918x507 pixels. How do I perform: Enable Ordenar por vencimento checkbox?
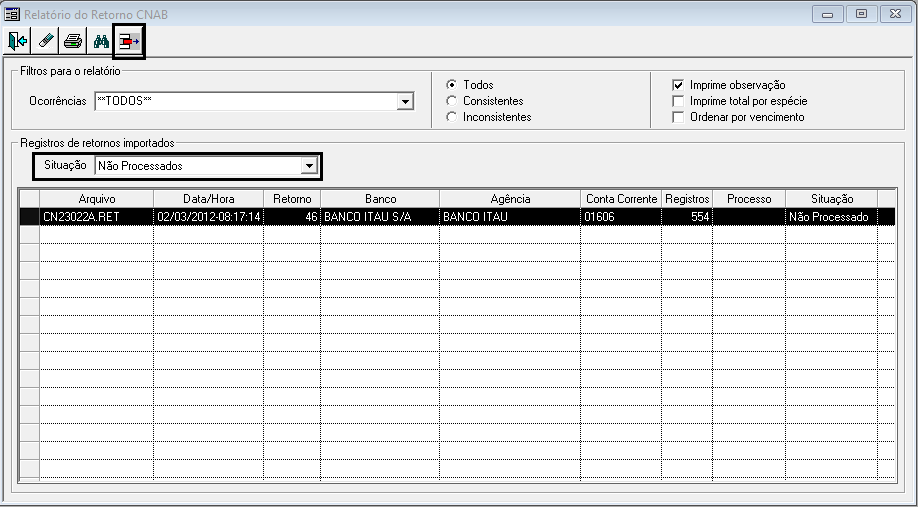point(678,117)
